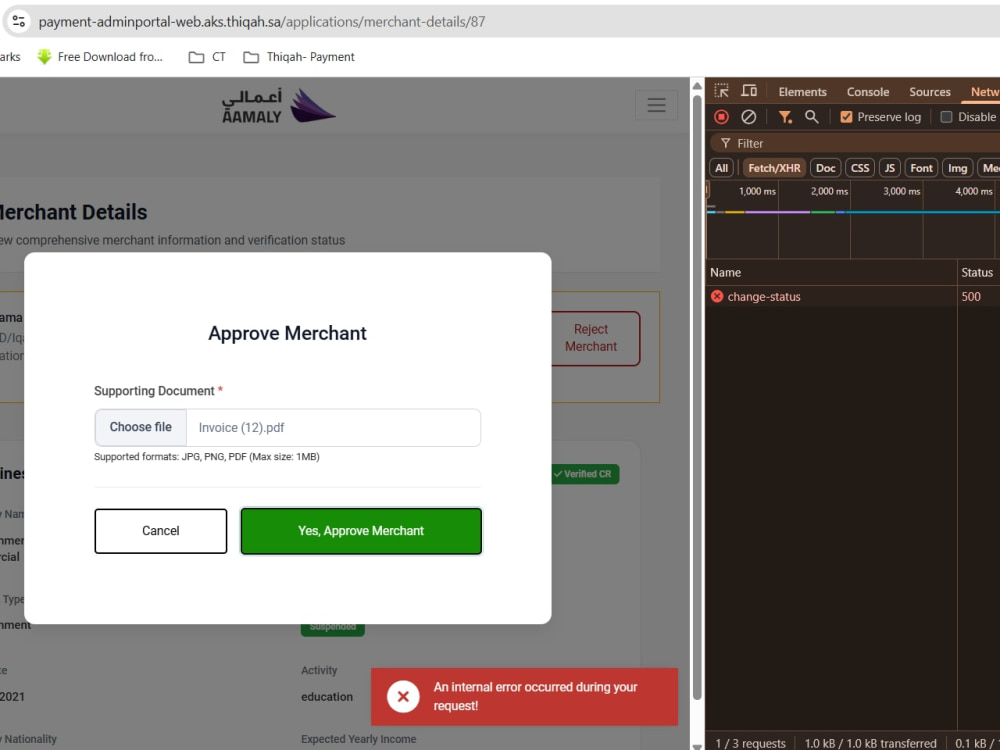This screenshot has height=750, width=1000.
Task: Toggle the device toolbar icon in DevTools
Action: [x=749, y=91]
